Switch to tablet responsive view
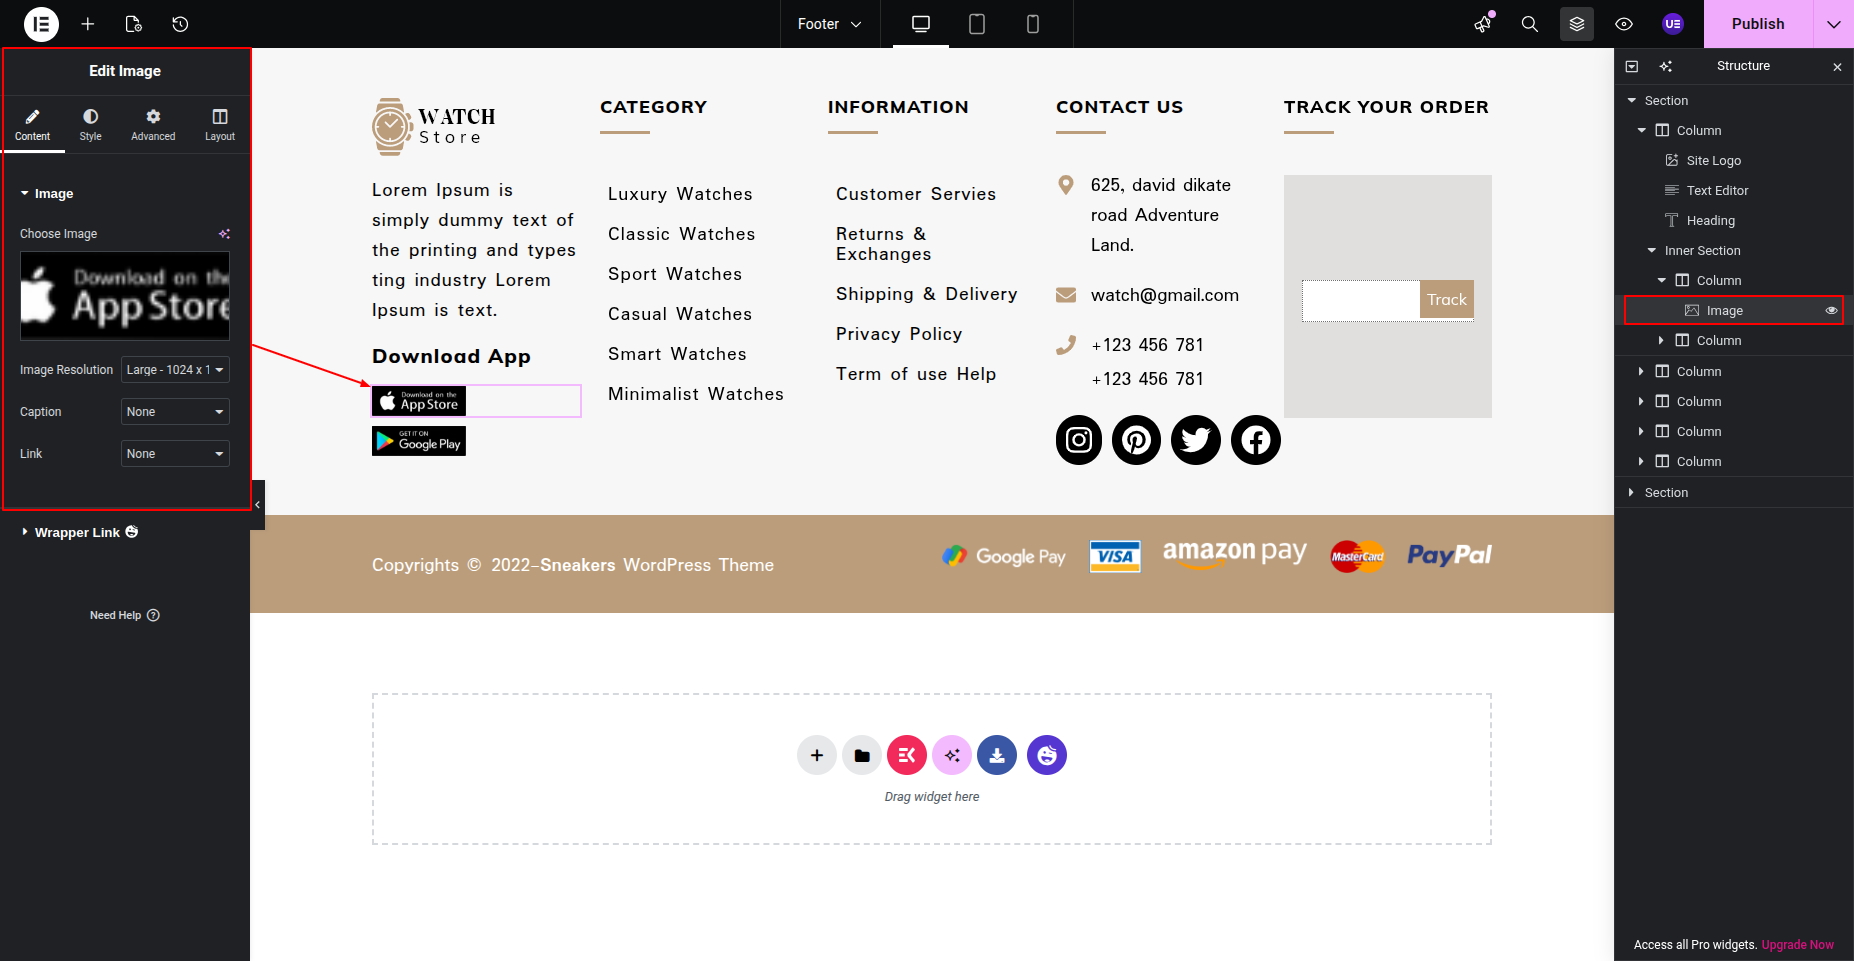The image size is (1854, 961). pos(977,24)
